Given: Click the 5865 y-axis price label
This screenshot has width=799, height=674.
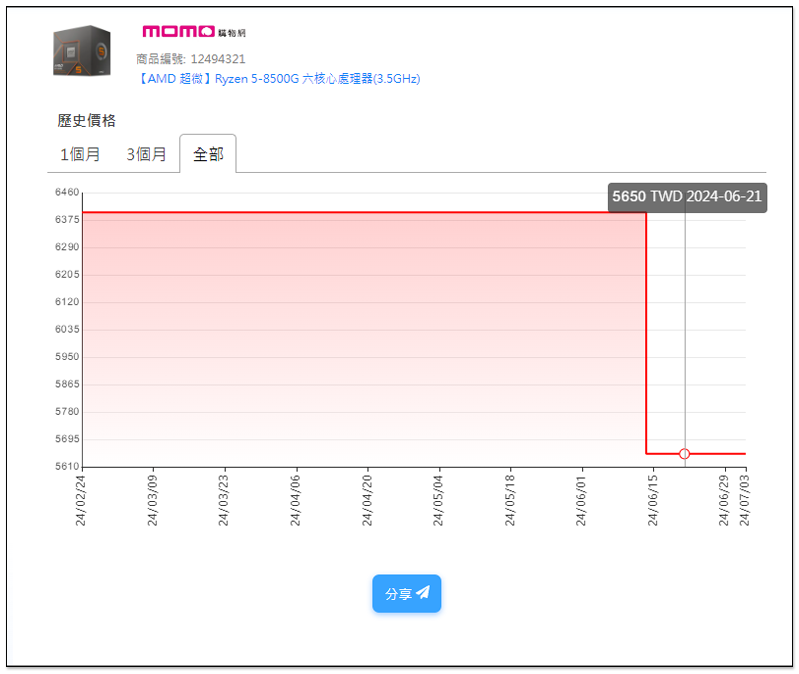Looking at the screenshot, I should coord(67,384).
